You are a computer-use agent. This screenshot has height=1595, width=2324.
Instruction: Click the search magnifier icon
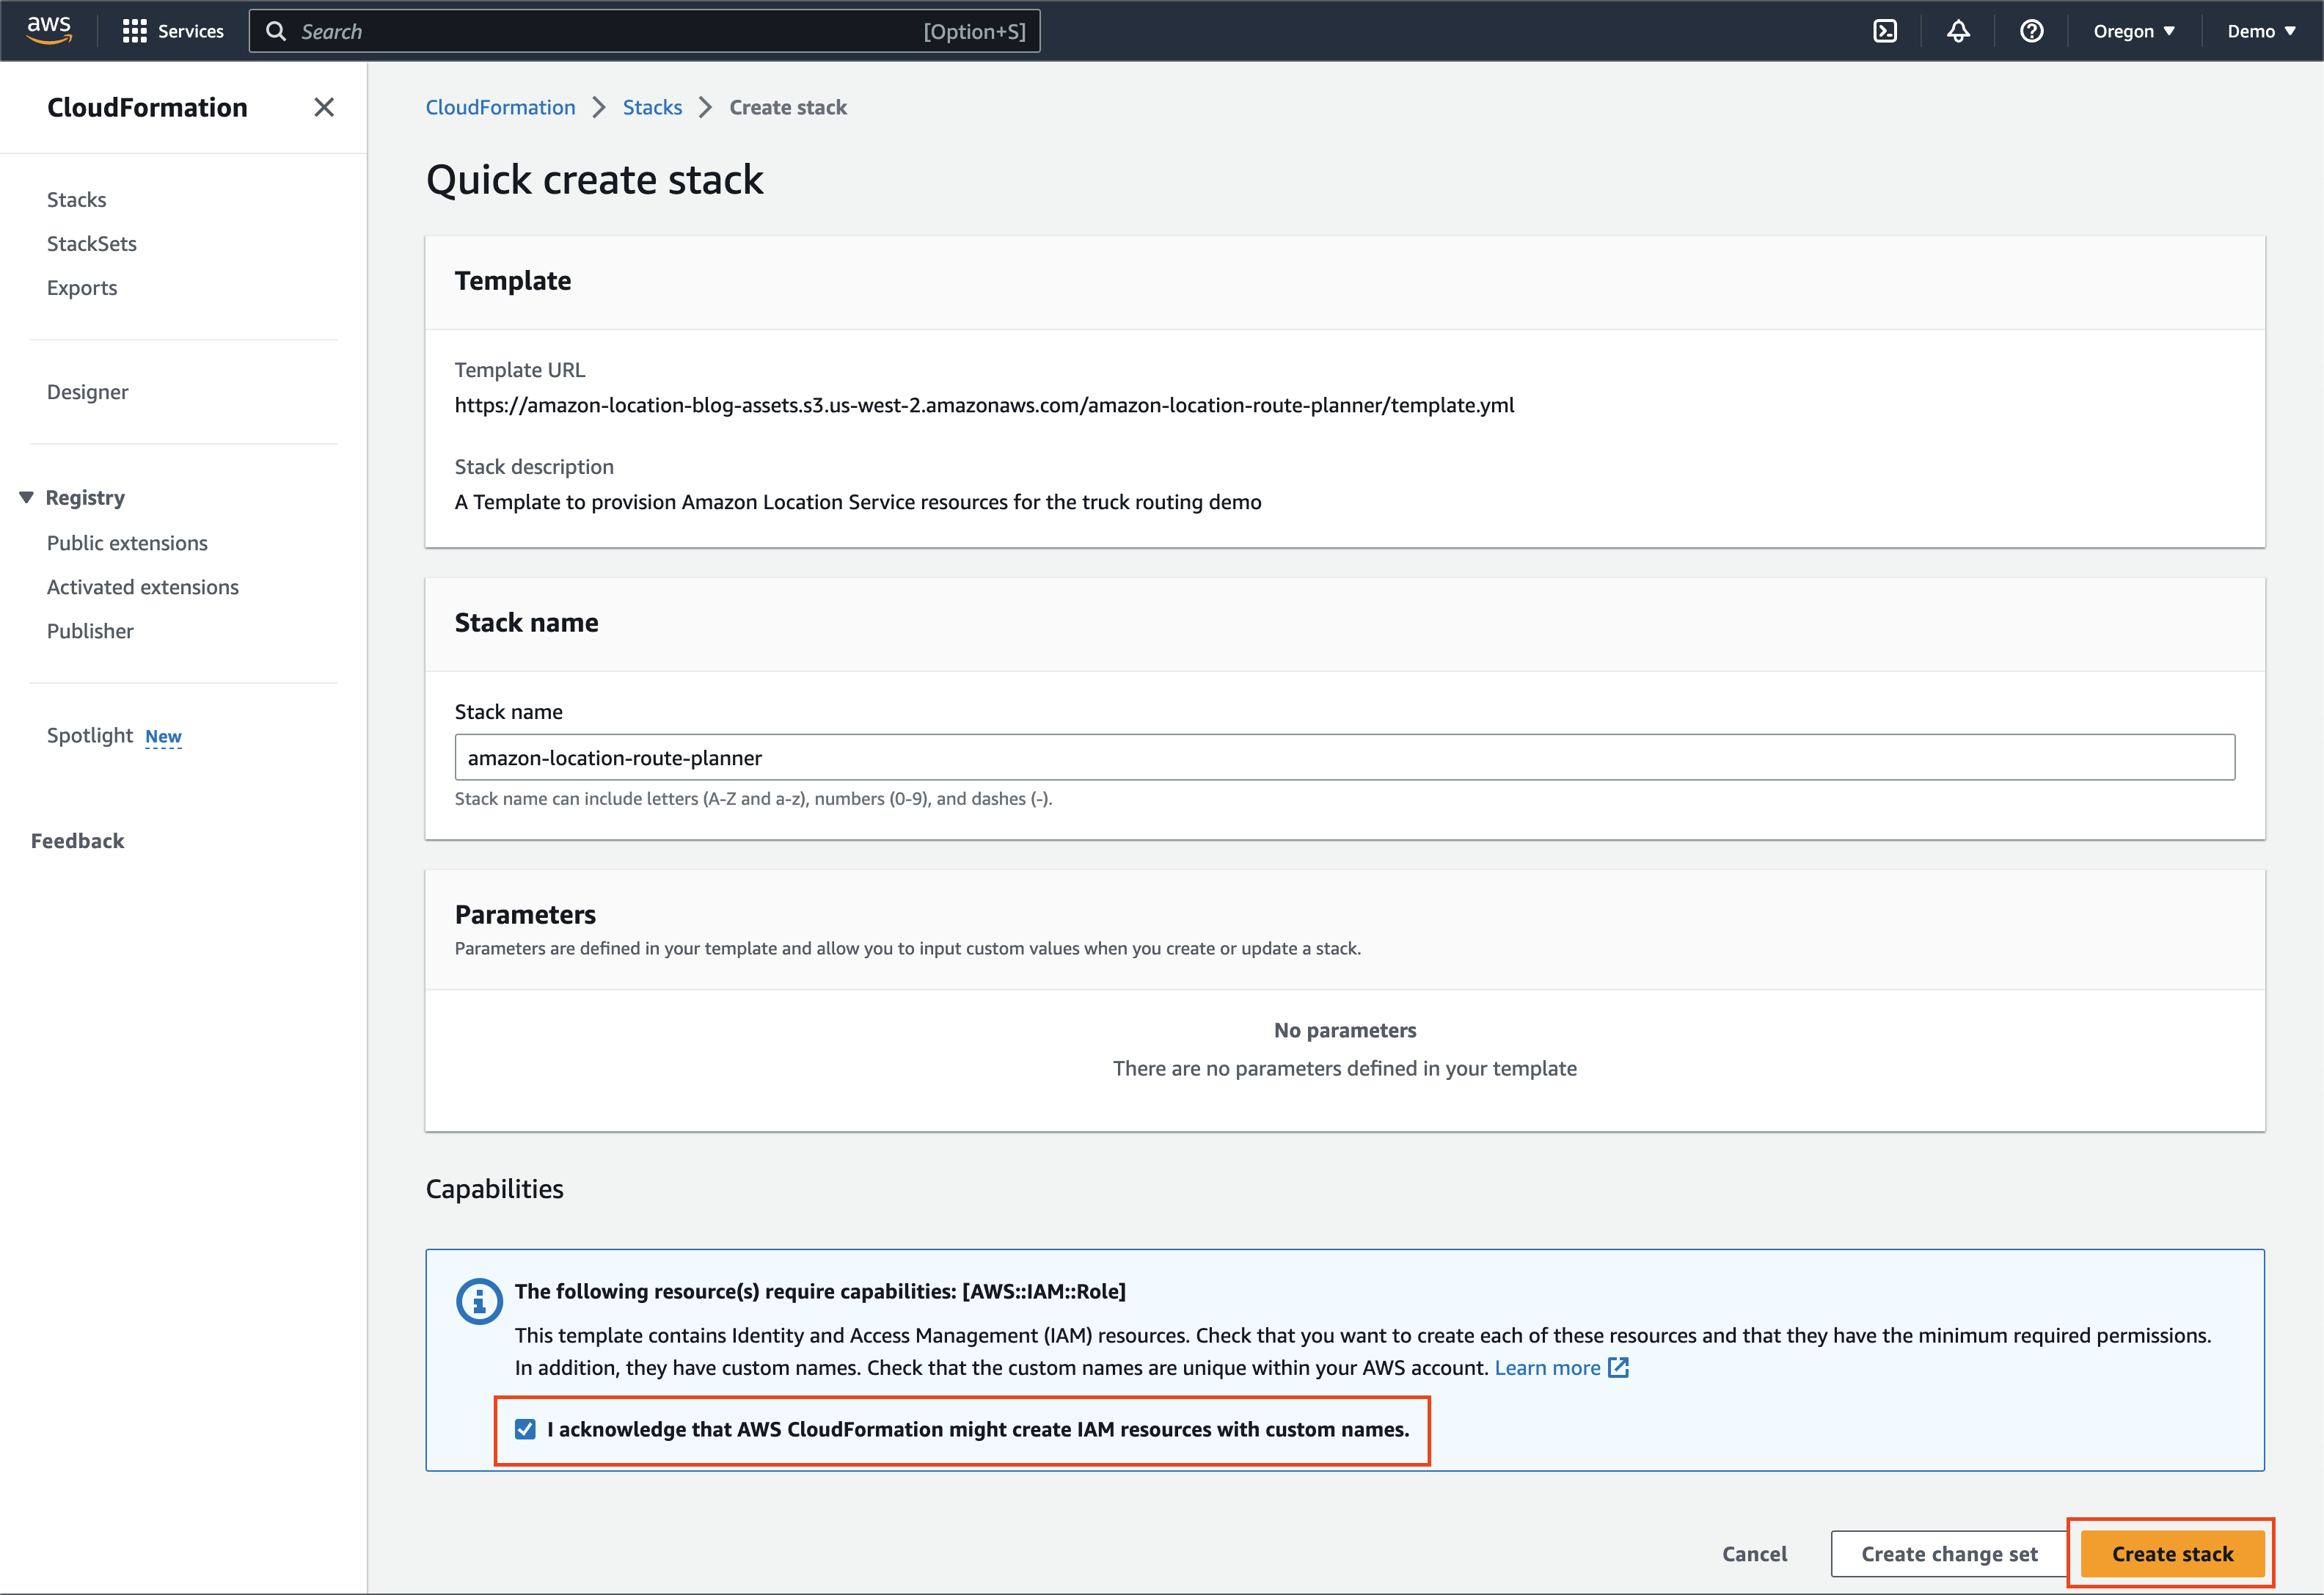coord(277,31)
